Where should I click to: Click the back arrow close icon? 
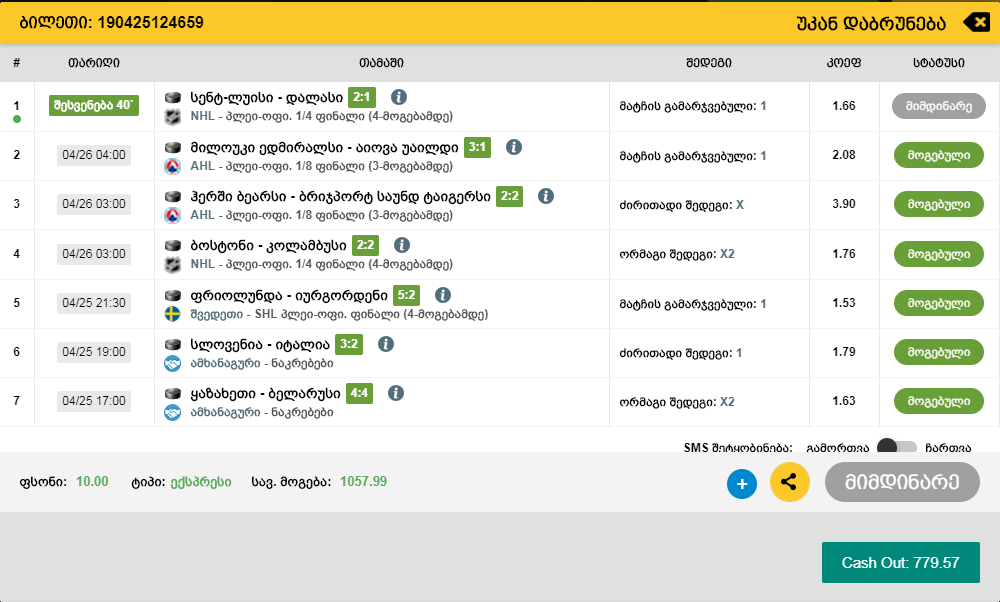pos(976,22)
